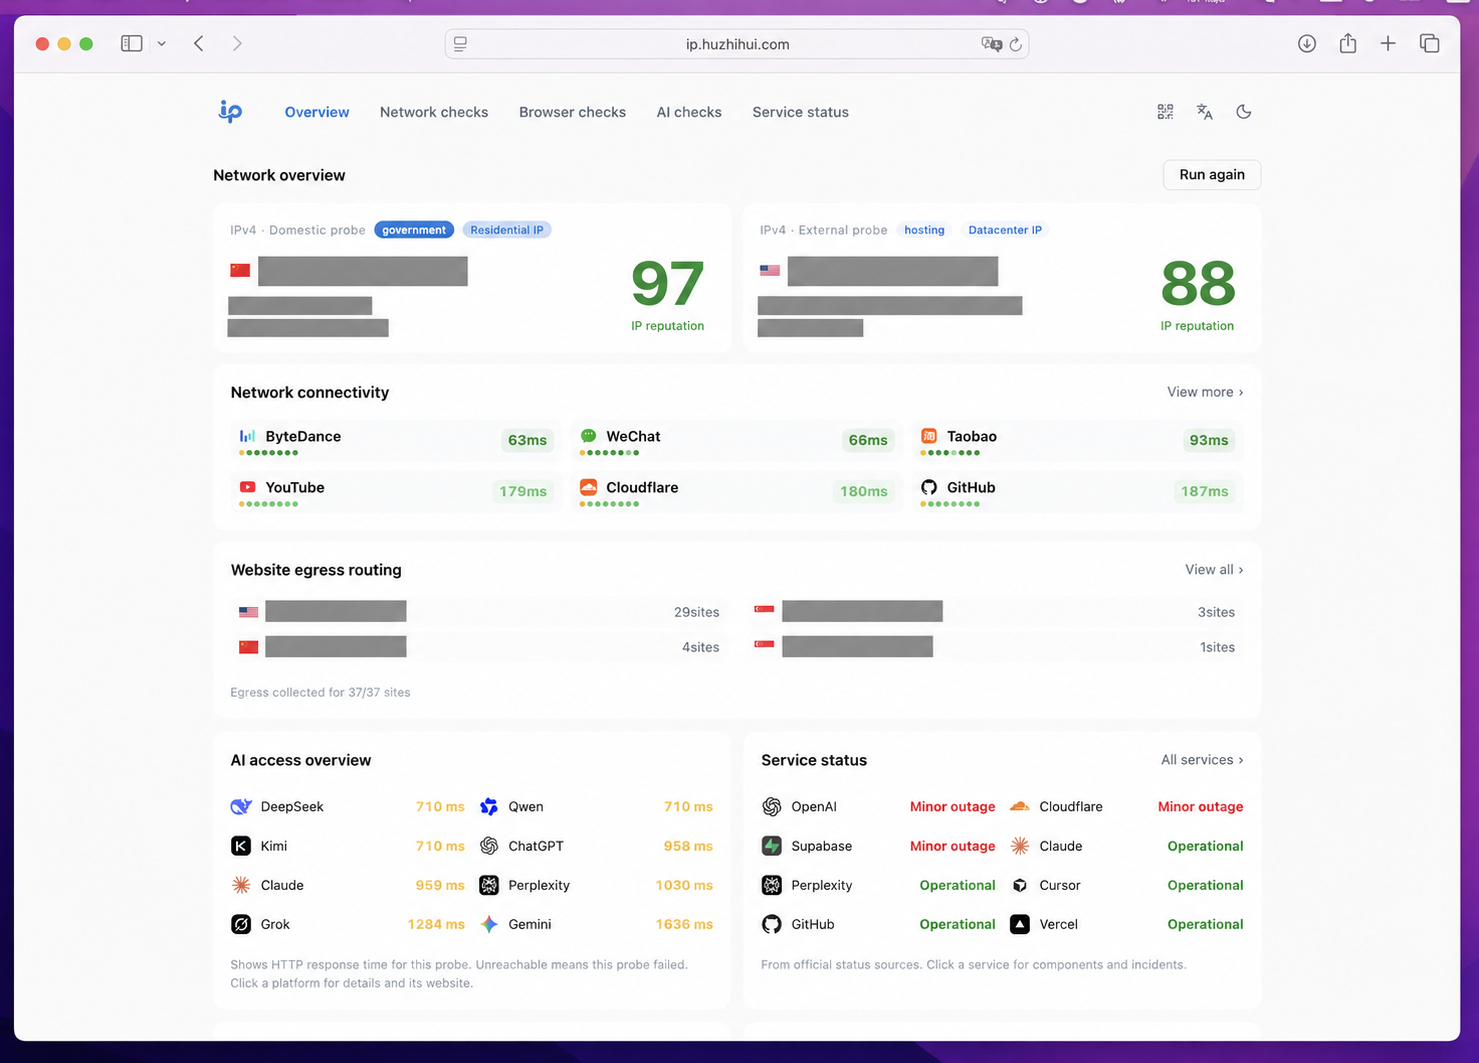
Task: Click the Qwen icon
Action: click(x=489, y=807)
